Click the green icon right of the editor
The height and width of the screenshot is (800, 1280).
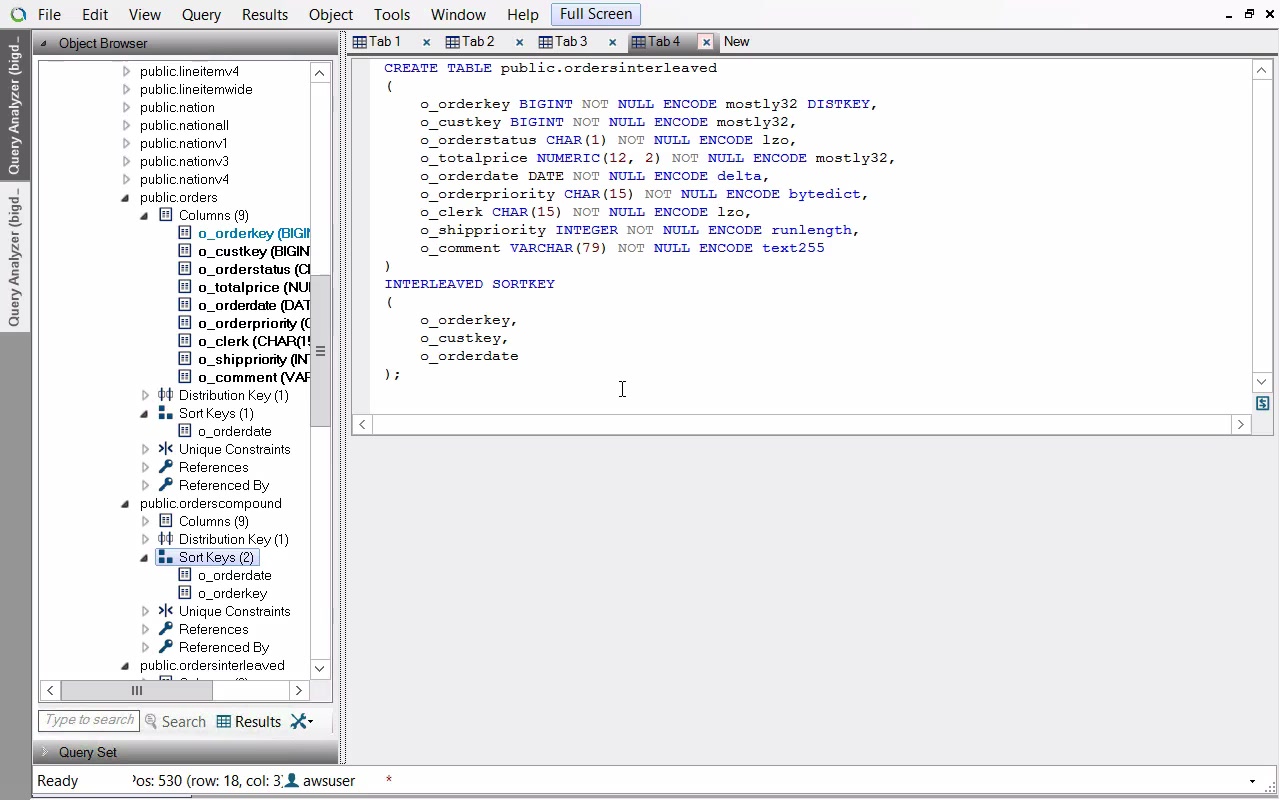click(1262, 403)
